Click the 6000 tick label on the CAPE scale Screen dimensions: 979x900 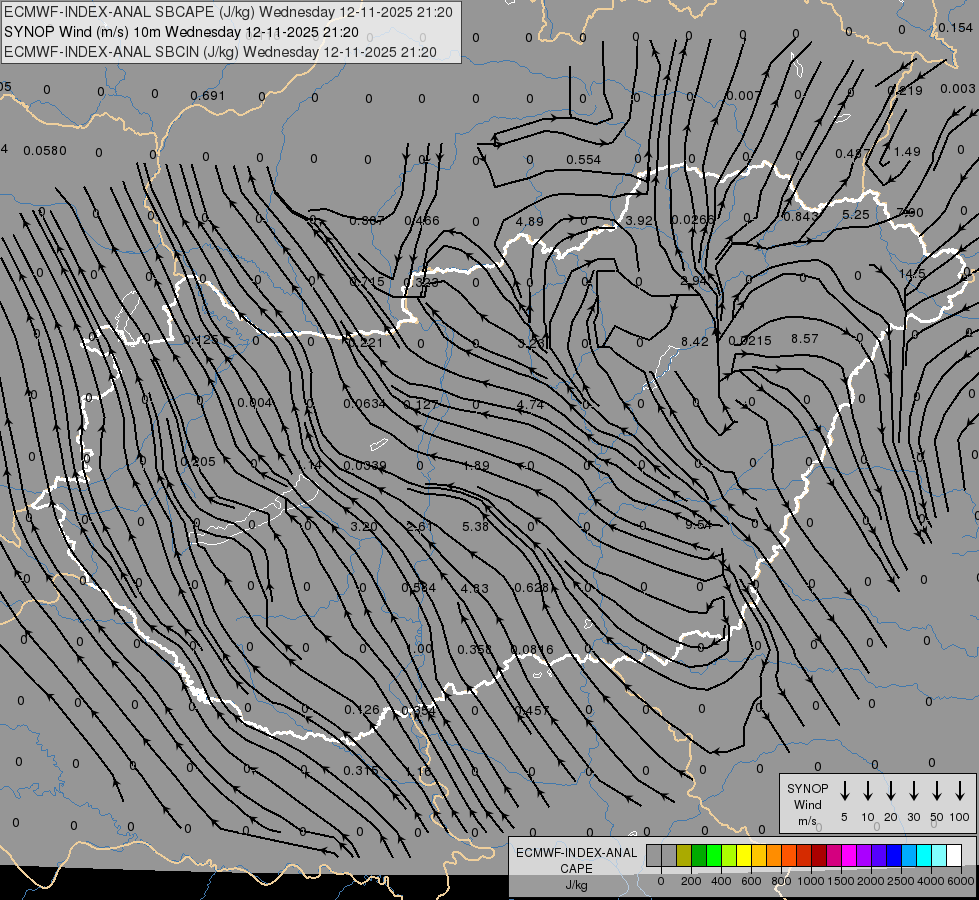tap(961, 881)
